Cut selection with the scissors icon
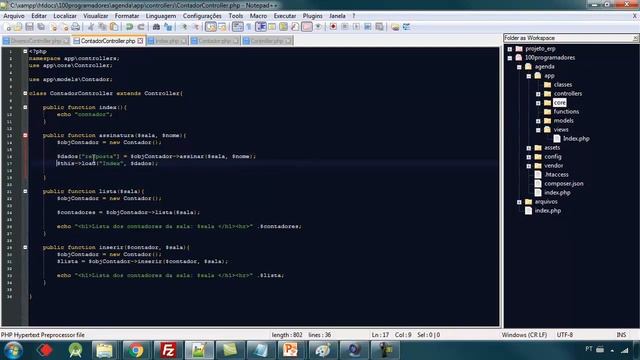The image size is (640, 360). click(x=91, y=27)
